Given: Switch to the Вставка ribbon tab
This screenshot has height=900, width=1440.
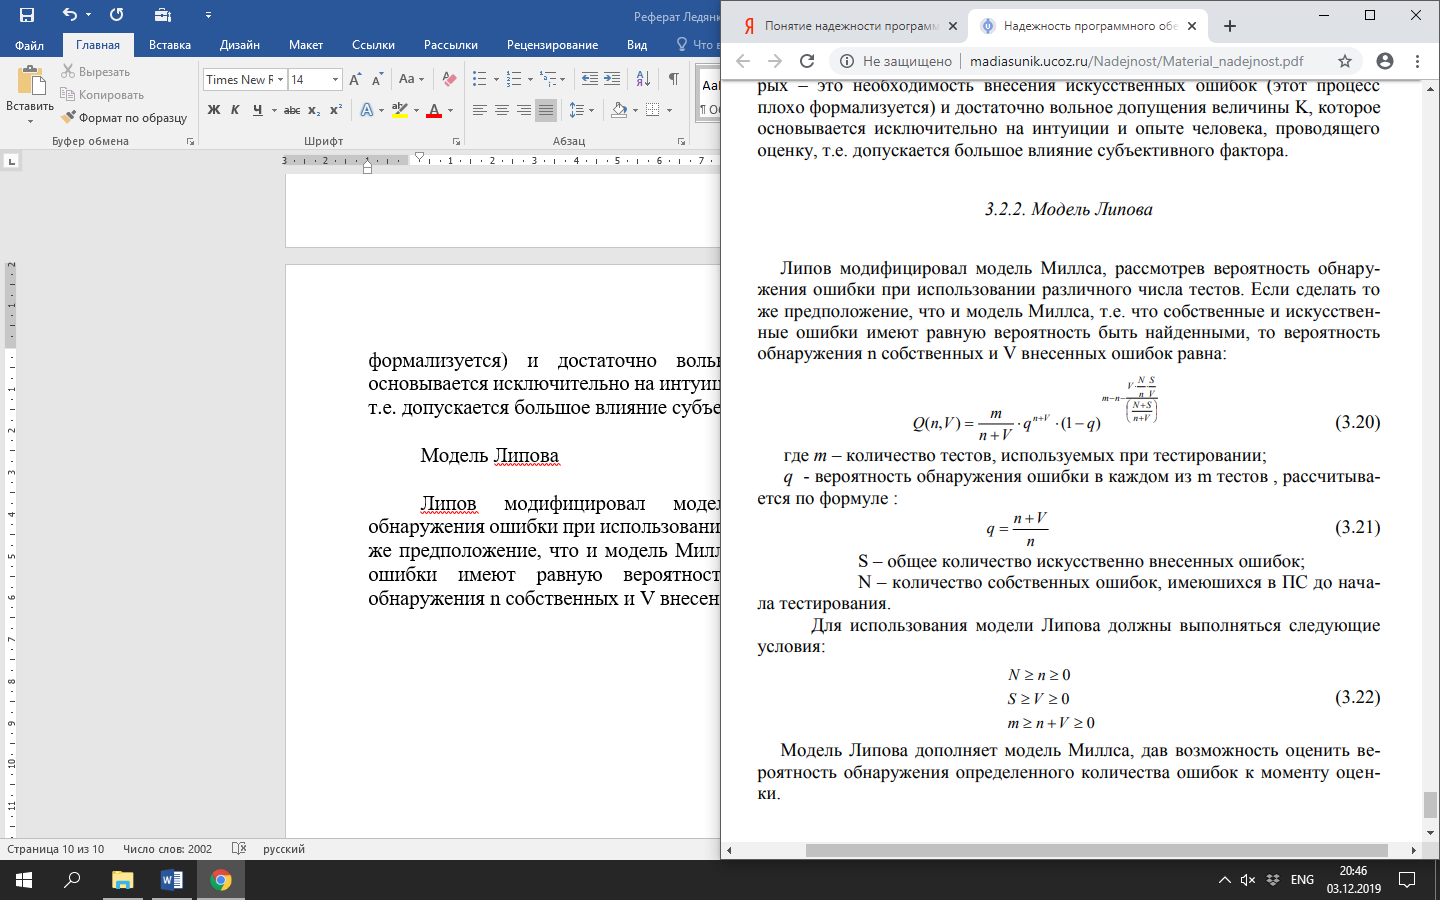Looking at the screenshot, I should 170,45.
